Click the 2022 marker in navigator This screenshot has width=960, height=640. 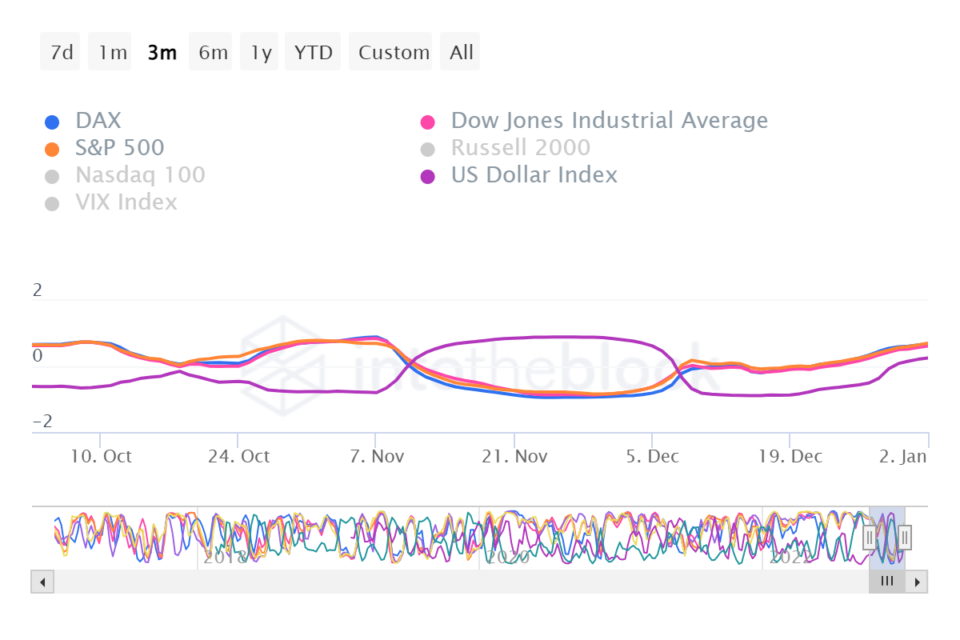pos(791,557)
